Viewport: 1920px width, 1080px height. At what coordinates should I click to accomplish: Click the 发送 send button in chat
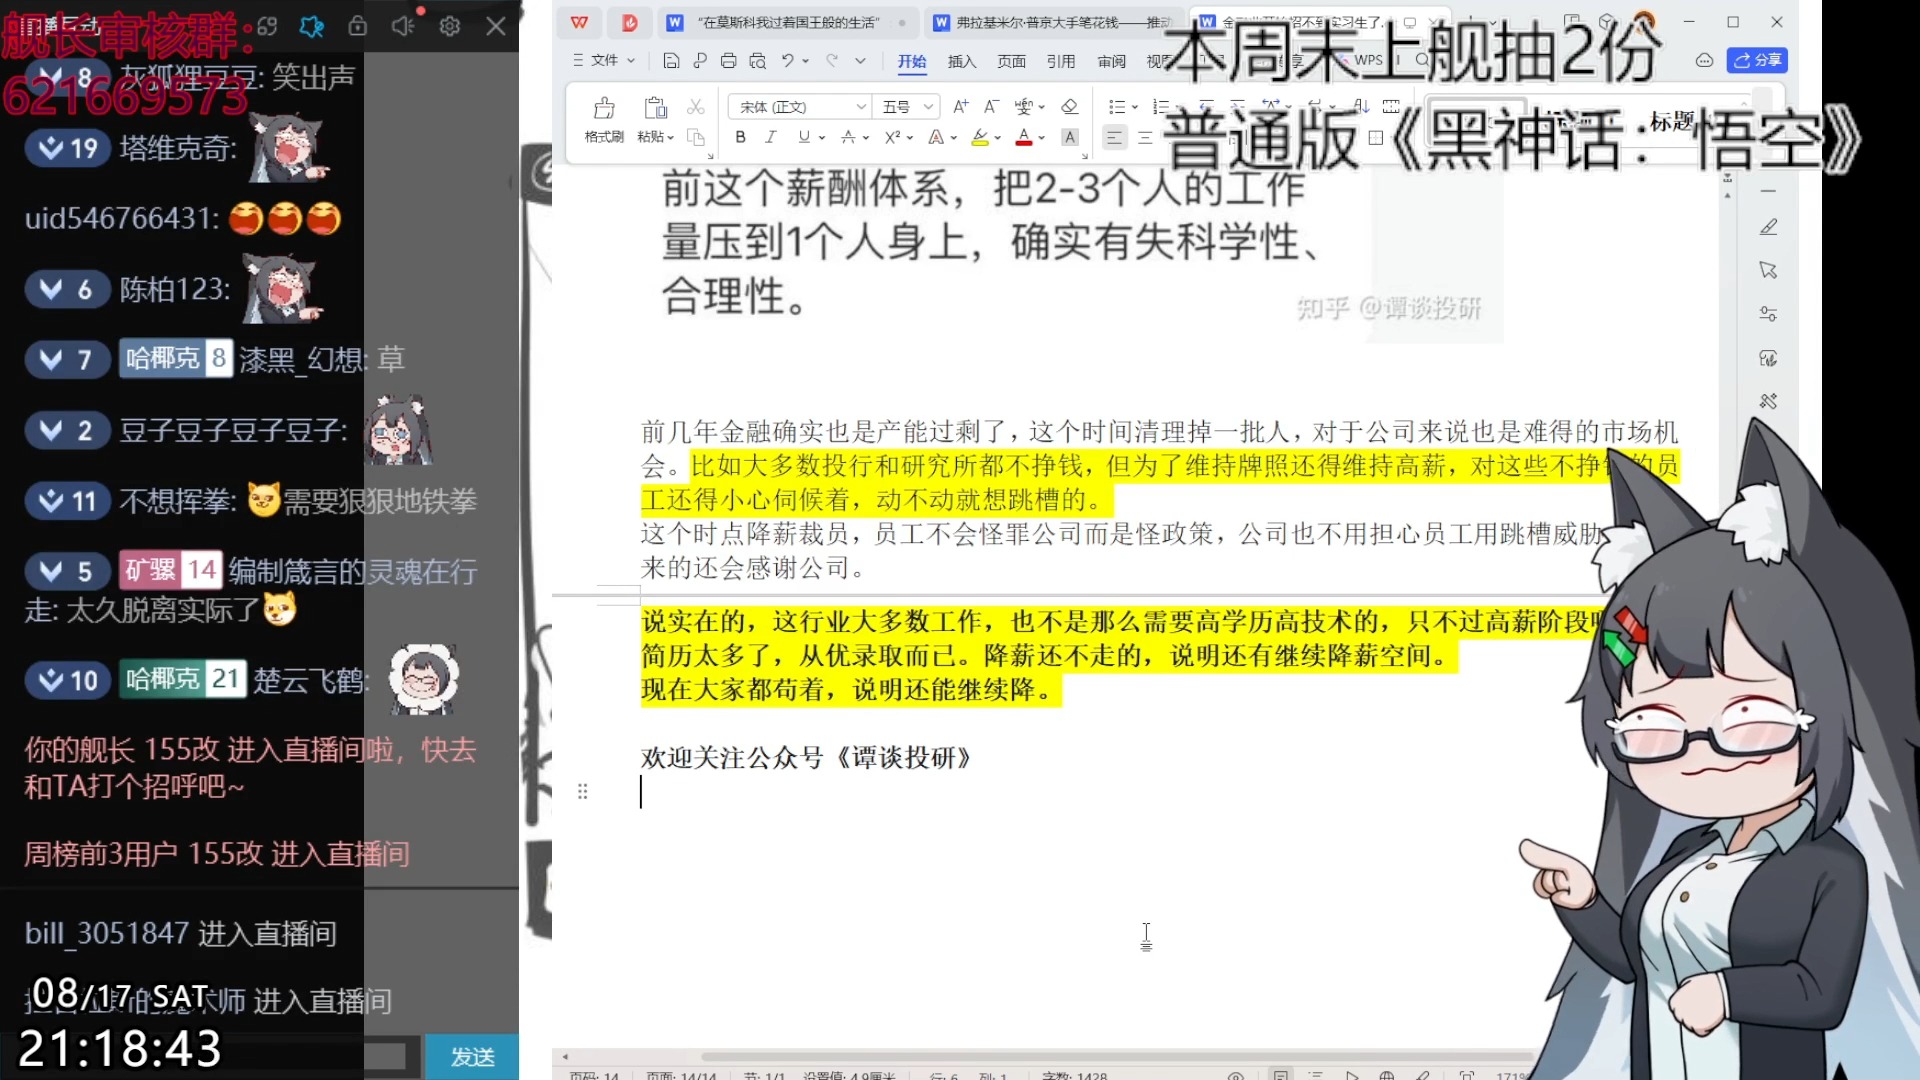[x=472, y=1057]
